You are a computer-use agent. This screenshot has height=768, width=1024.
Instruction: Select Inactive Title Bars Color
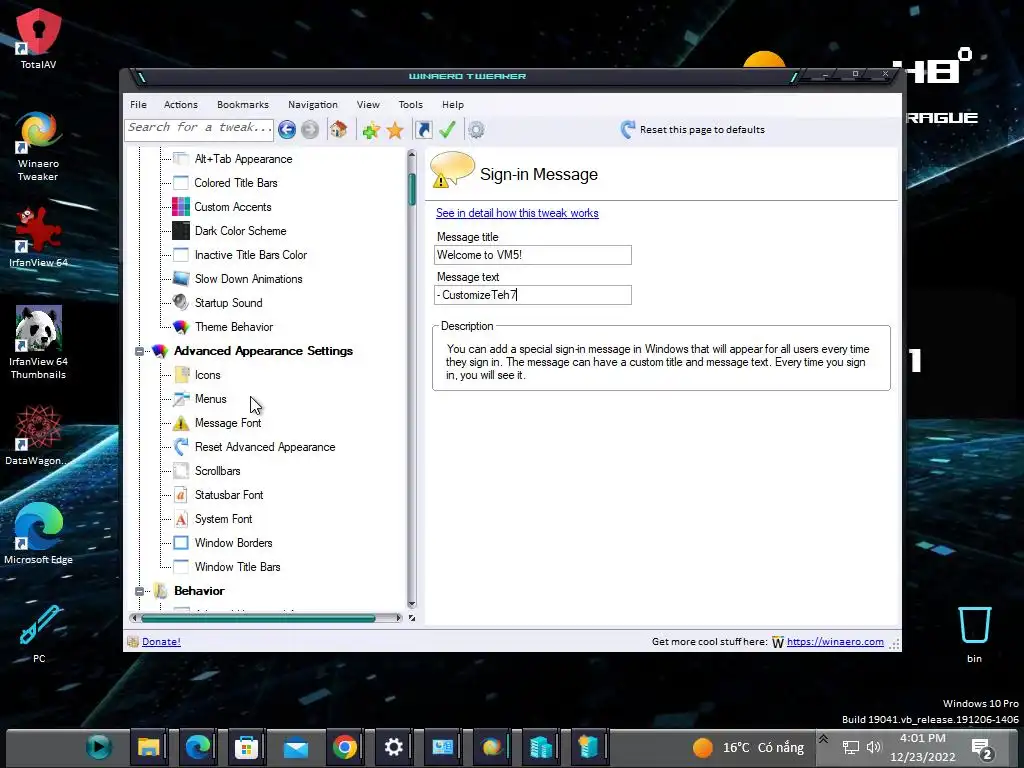coord(251,255)
